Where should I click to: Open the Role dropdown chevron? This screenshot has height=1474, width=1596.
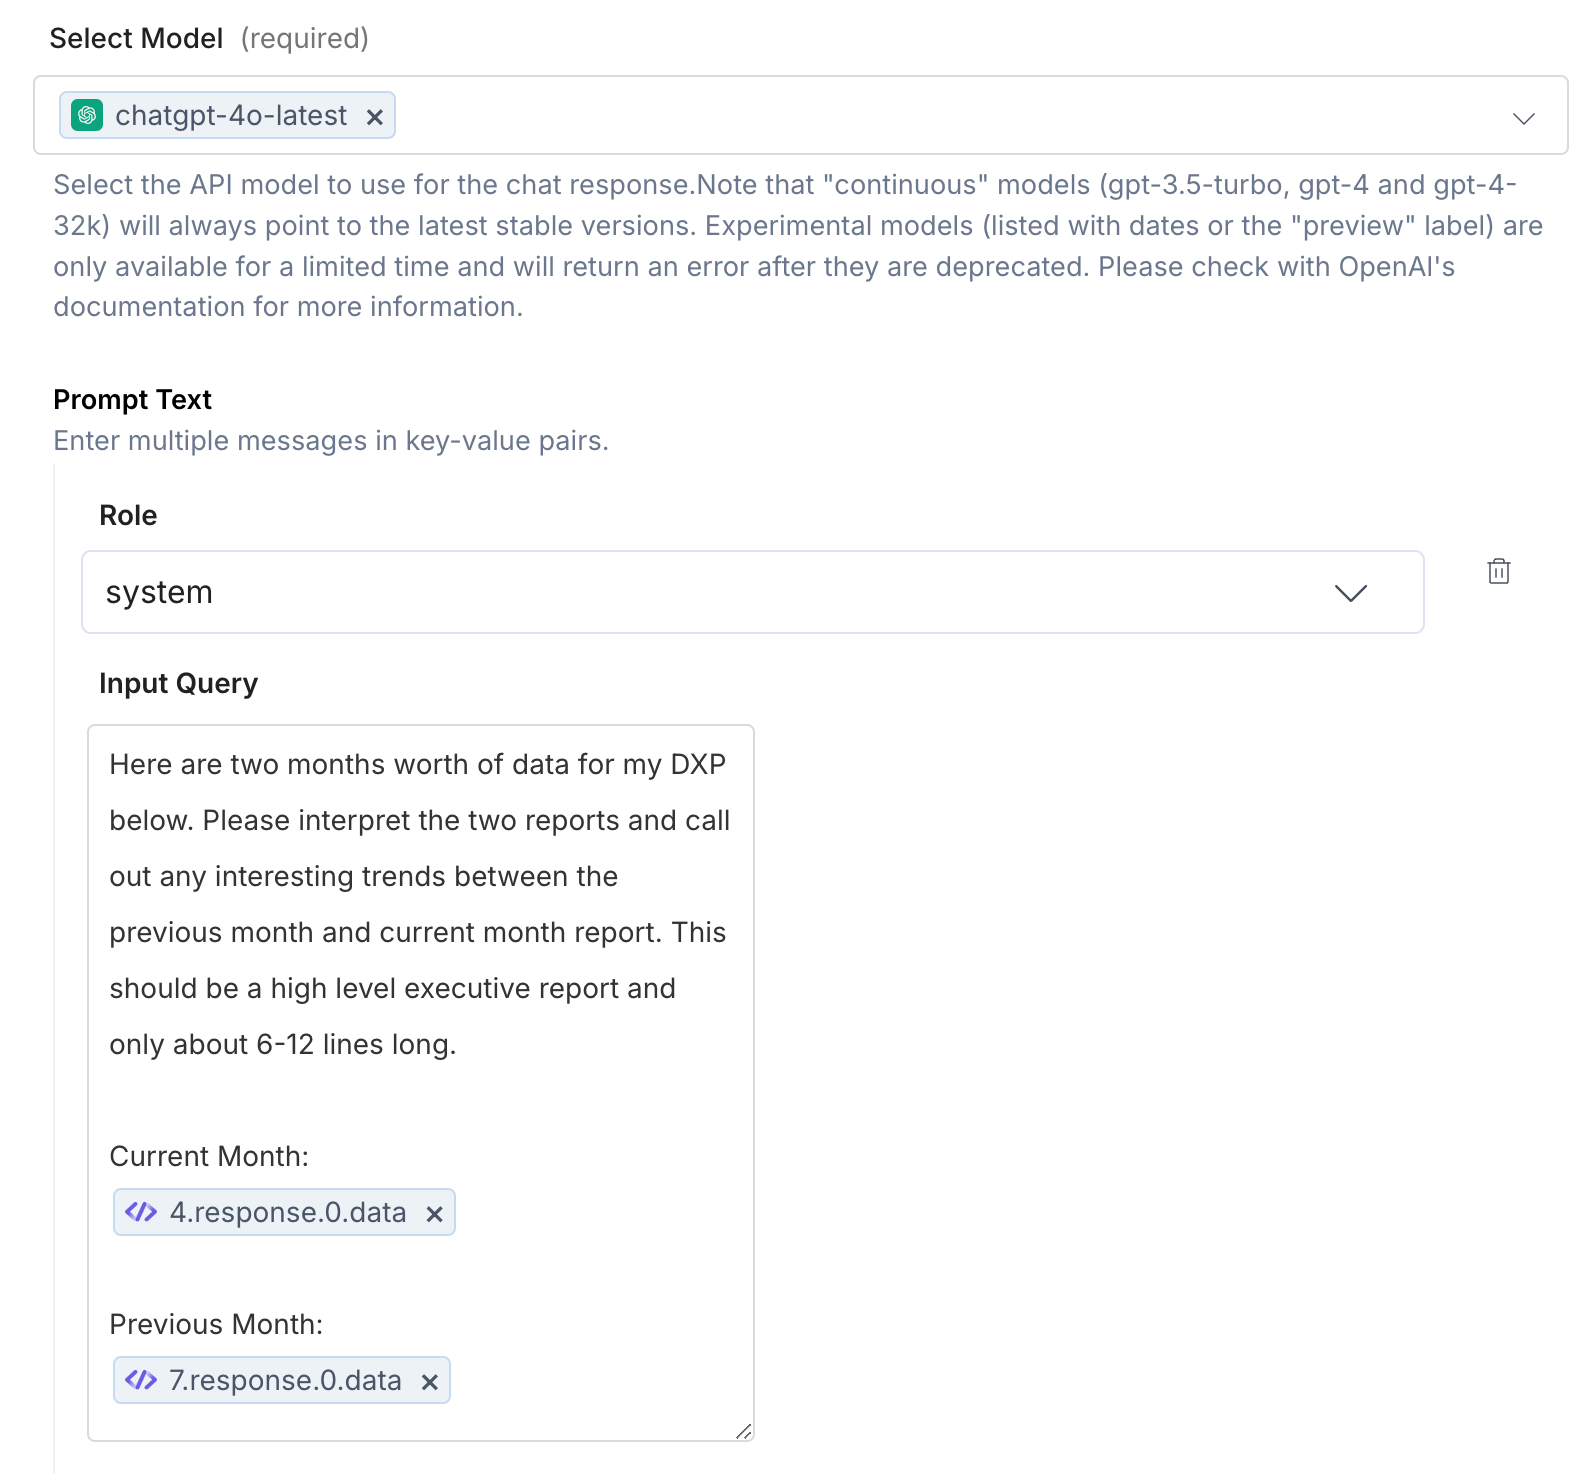coord(1350,593)
